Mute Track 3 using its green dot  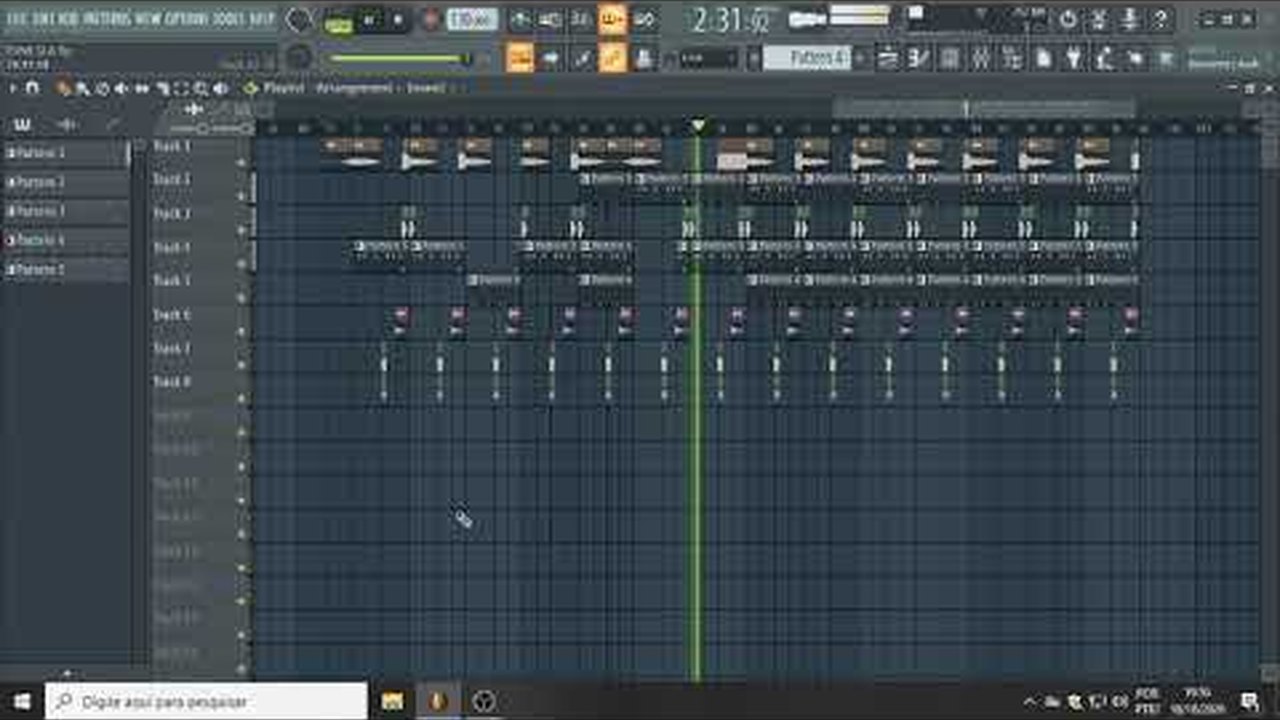pyautogui.click(x=241, y=230)
